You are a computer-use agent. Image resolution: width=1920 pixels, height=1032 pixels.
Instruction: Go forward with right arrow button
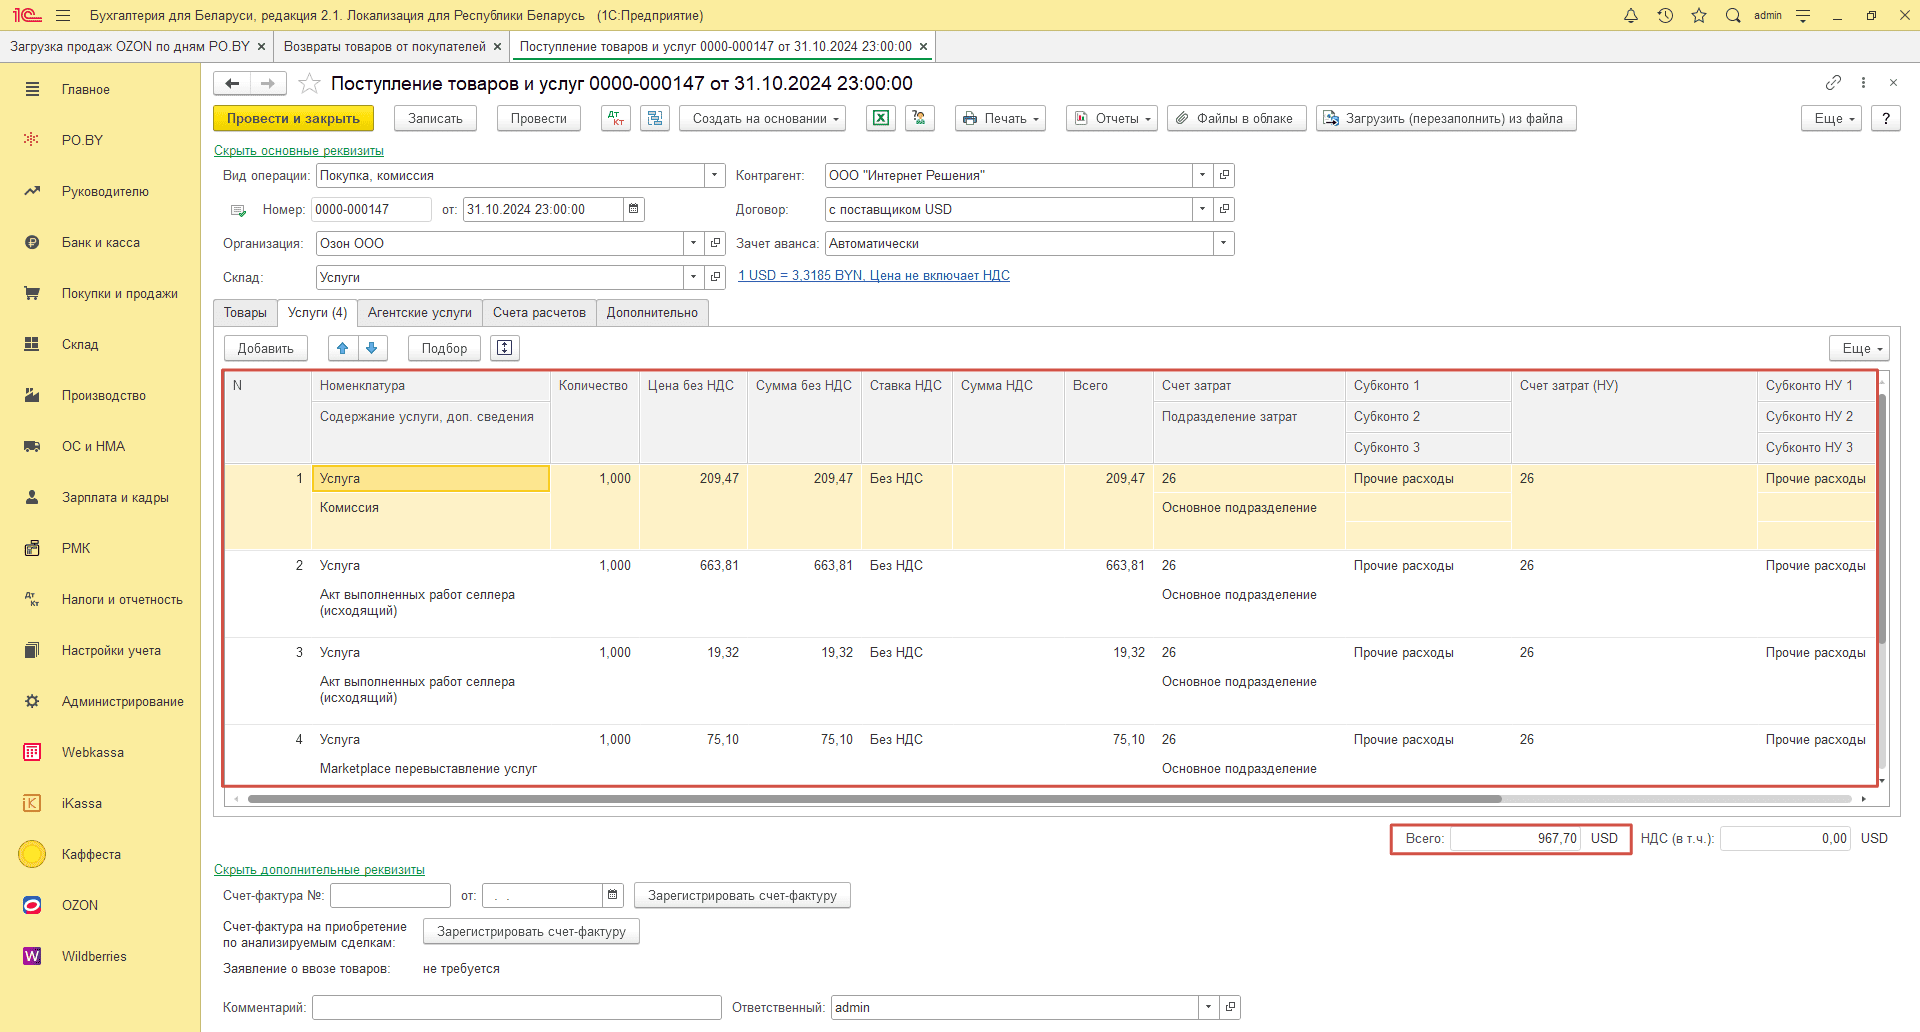[268, 83]
